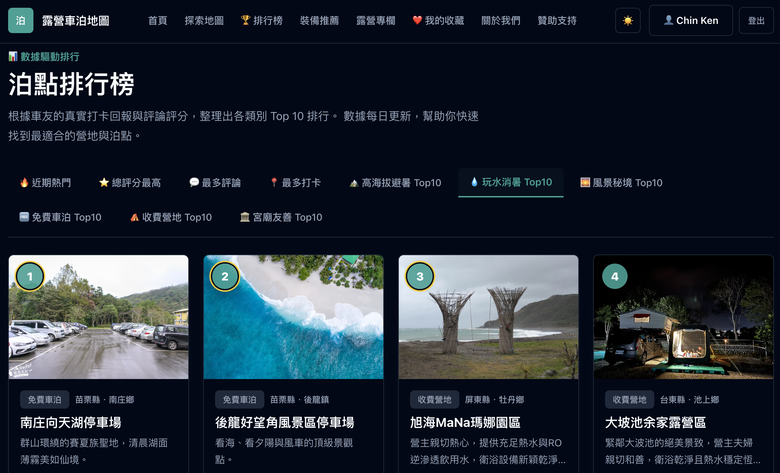
Task: Open the 南庄向天湖停車場 title
Action: pyautogui.click(x=71, y=422)
